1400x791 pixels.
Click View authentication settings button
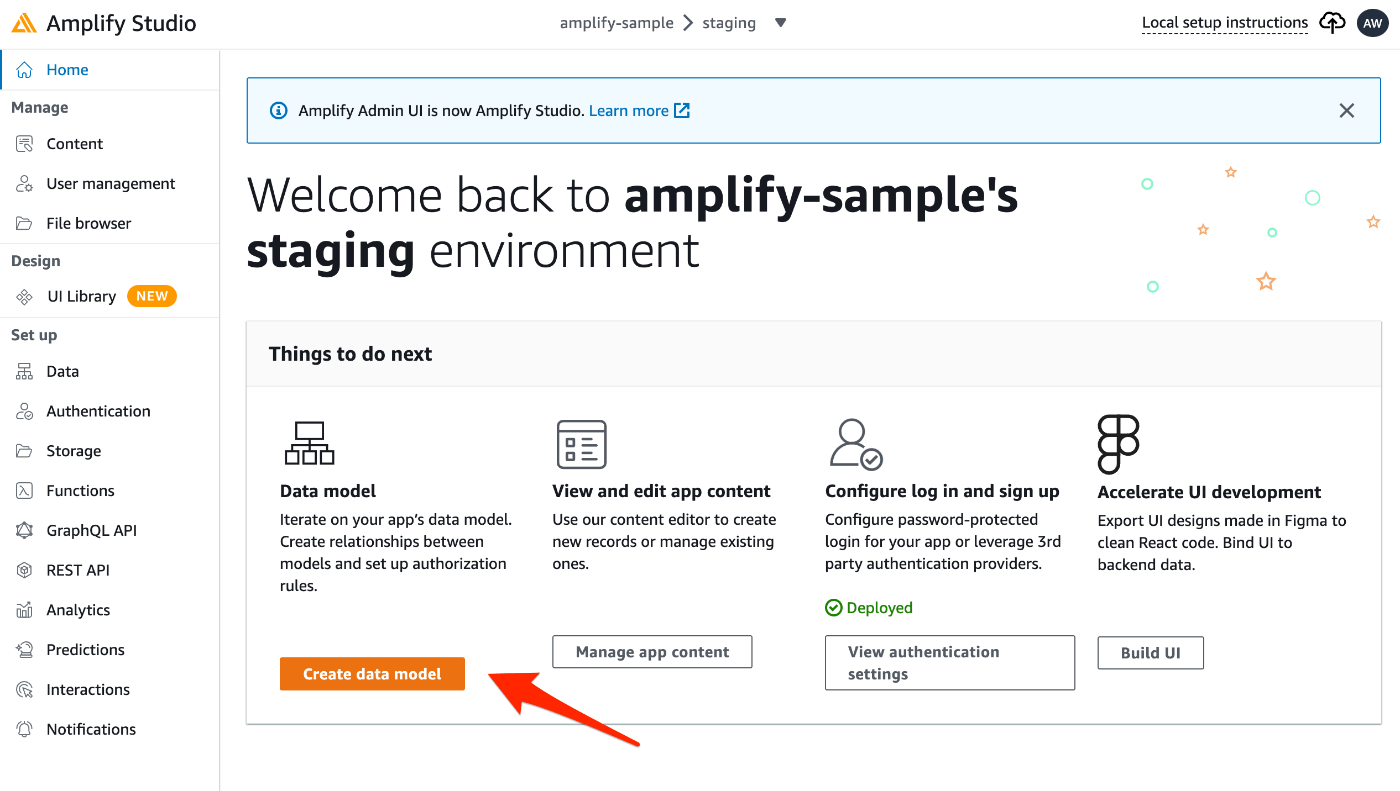(x=949, y=663)
